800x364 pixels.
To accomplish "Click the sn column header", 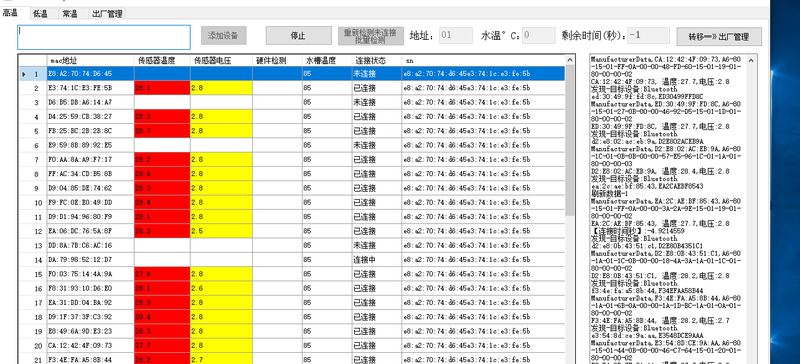I will pyautogui.click(x=483, y=60).
